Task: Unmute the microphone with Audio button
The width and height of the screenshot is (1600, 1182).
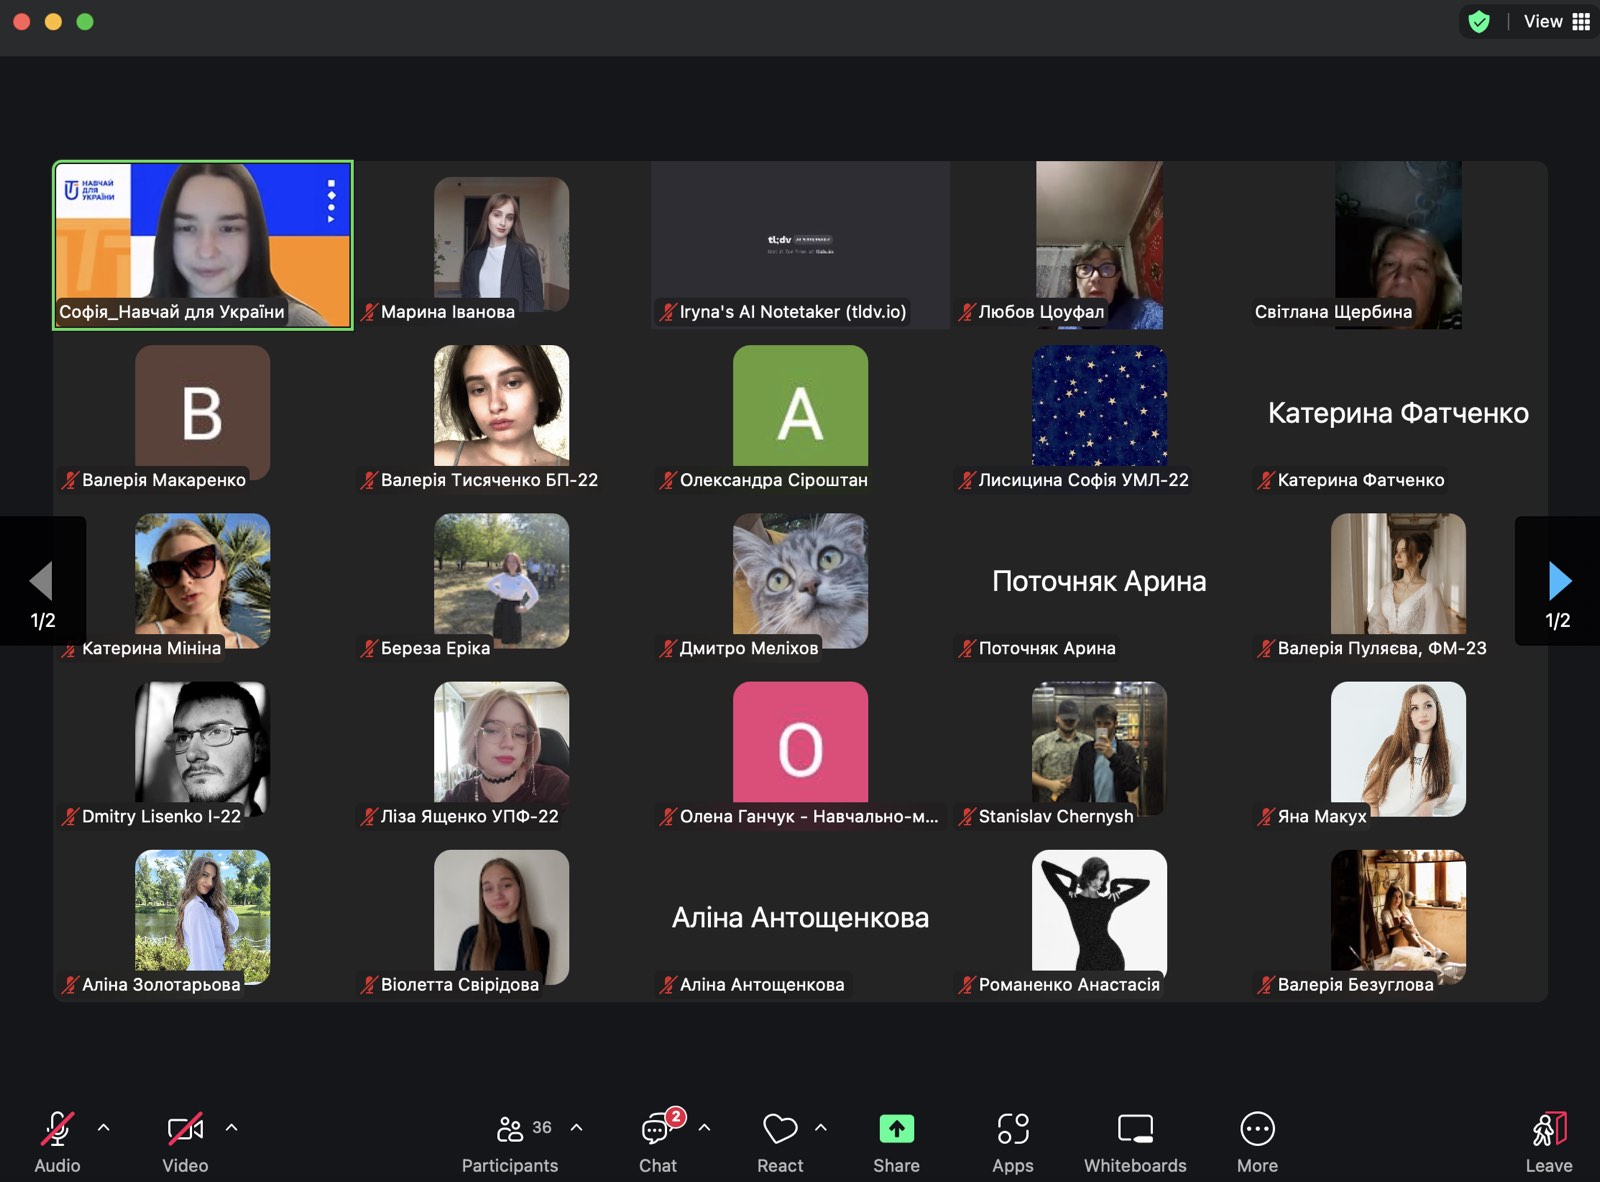Action: pyautogui.click(x=57, y=1130)
